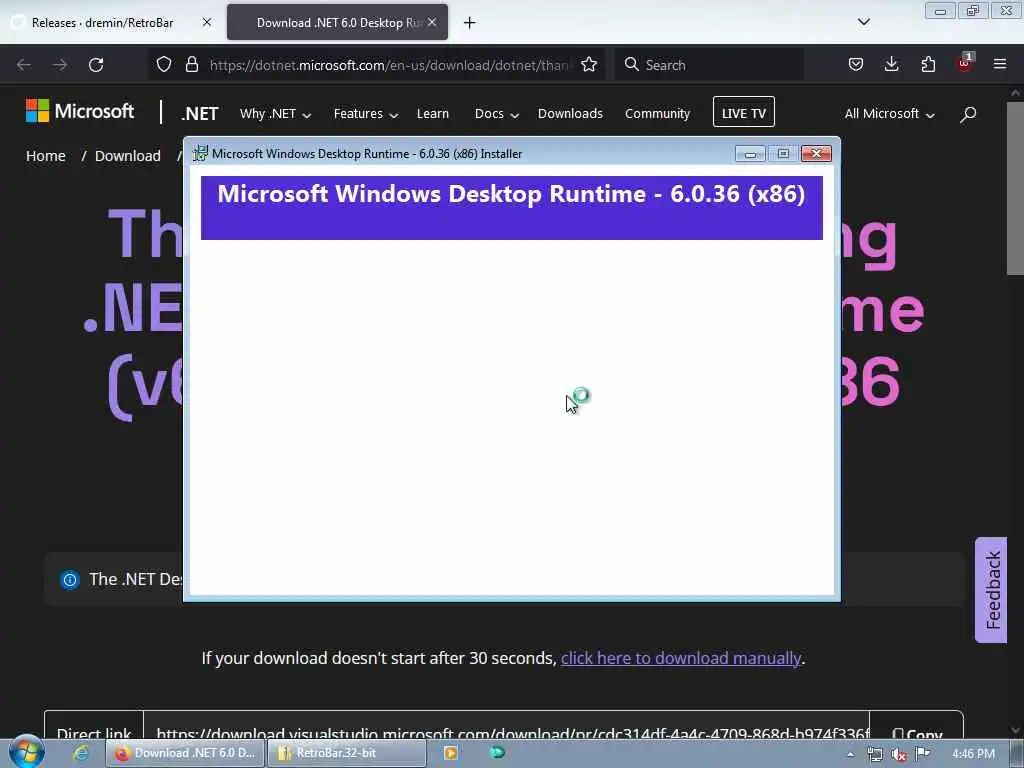Click the 4:46 PM taskbar clock
Viewport: 1024px width, 768px height.
coord(973,754)
